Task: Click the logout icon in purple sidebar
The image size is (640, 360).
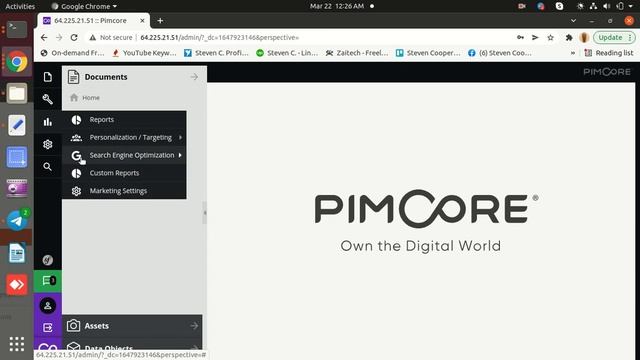Action: (x=48, y=327)
